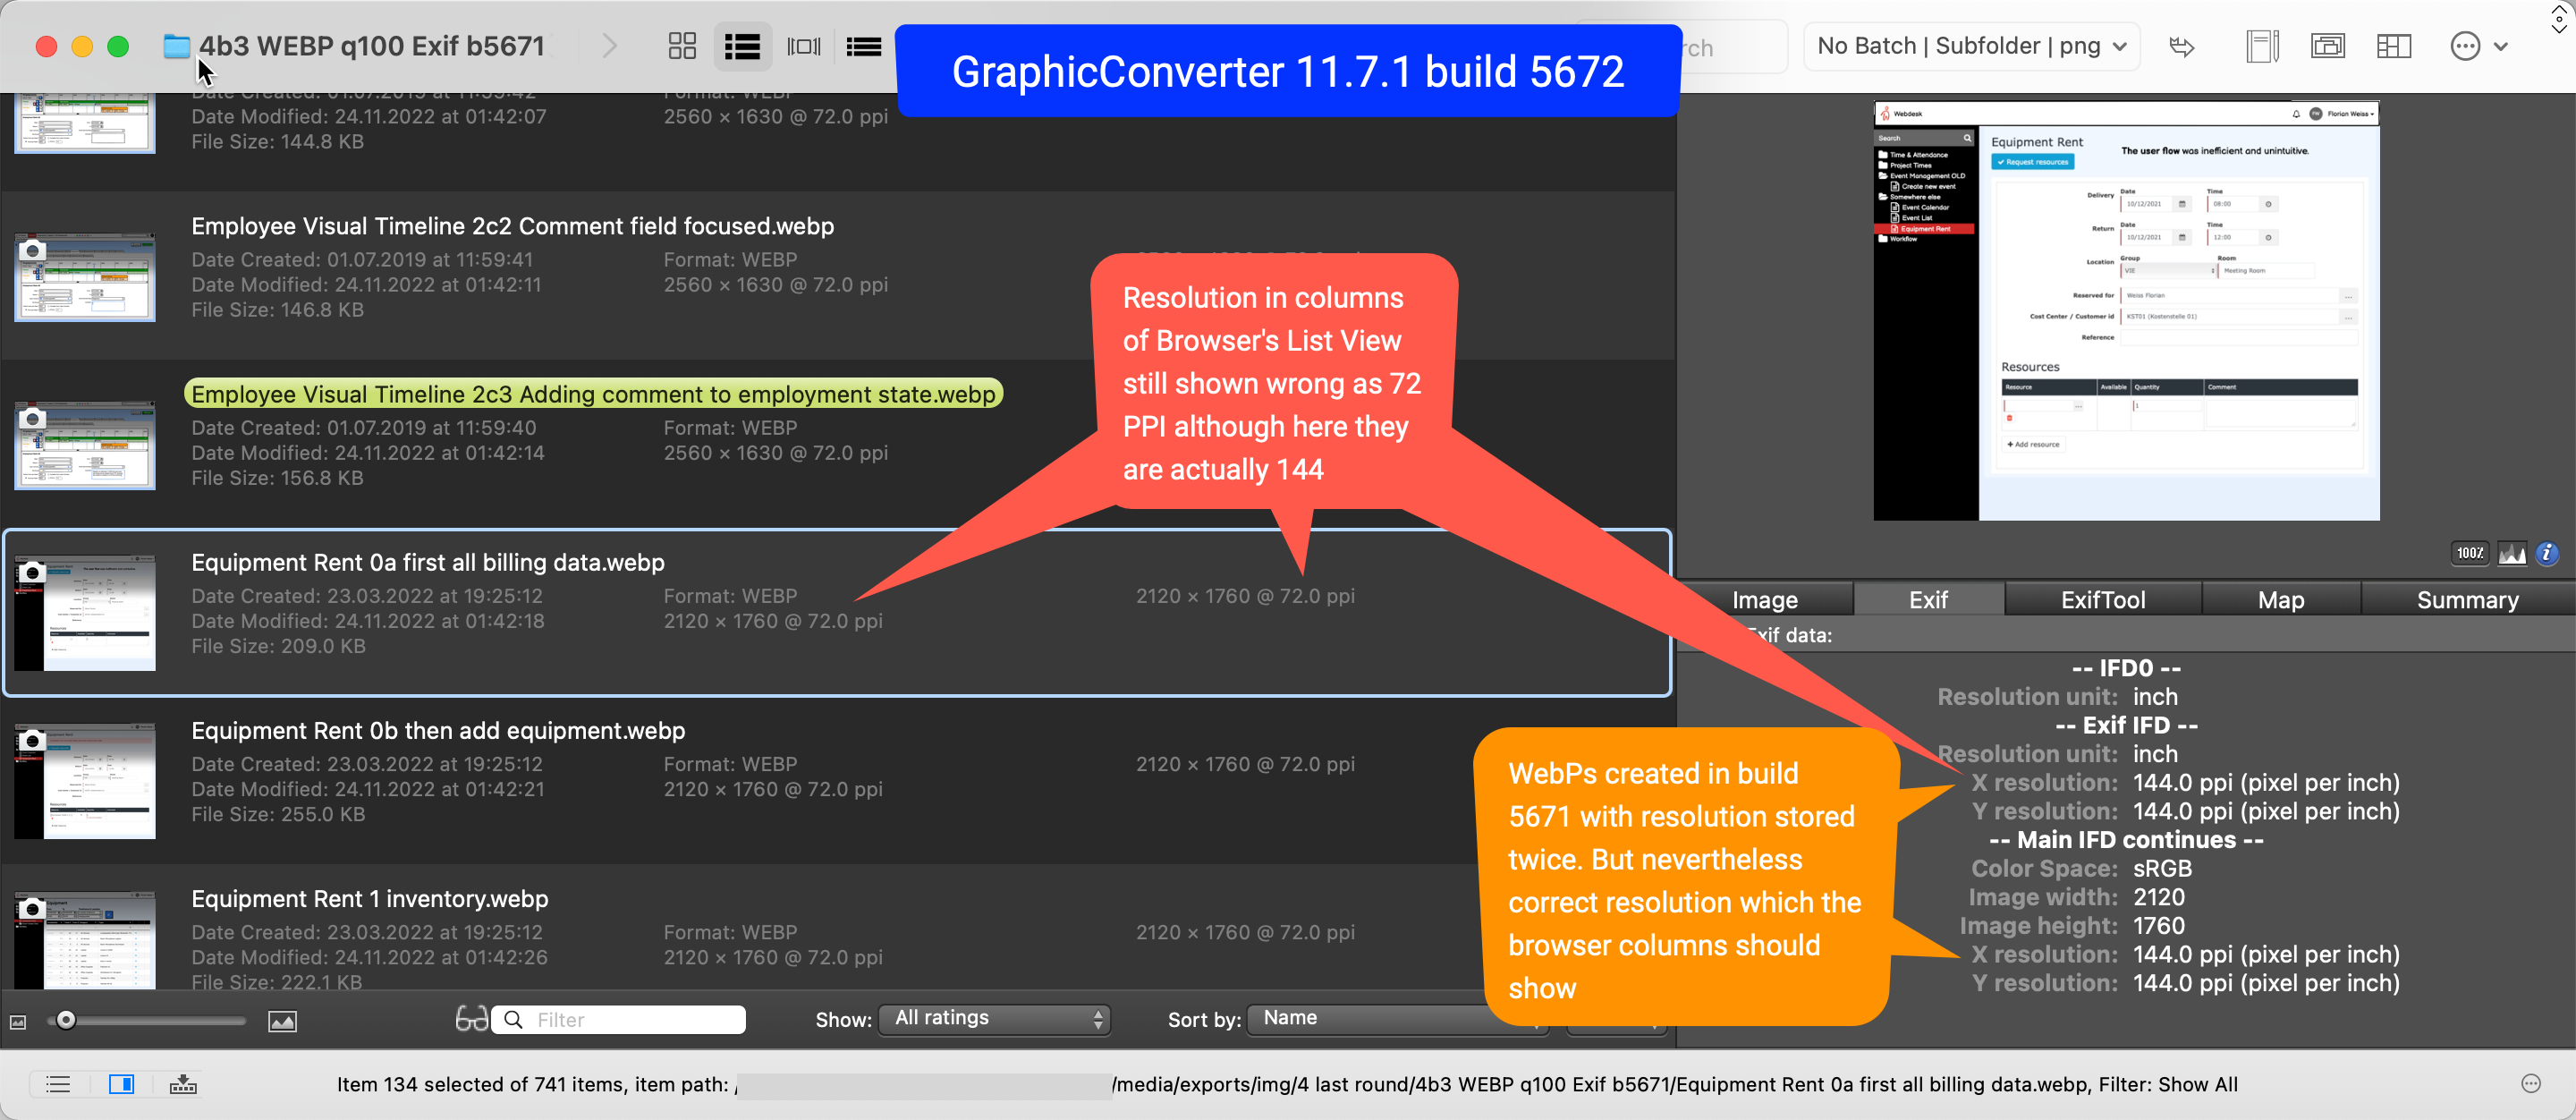Click the Image height 1760 Exif value
This screenshot has height=1120, width=2576.
pos(2158,926)
